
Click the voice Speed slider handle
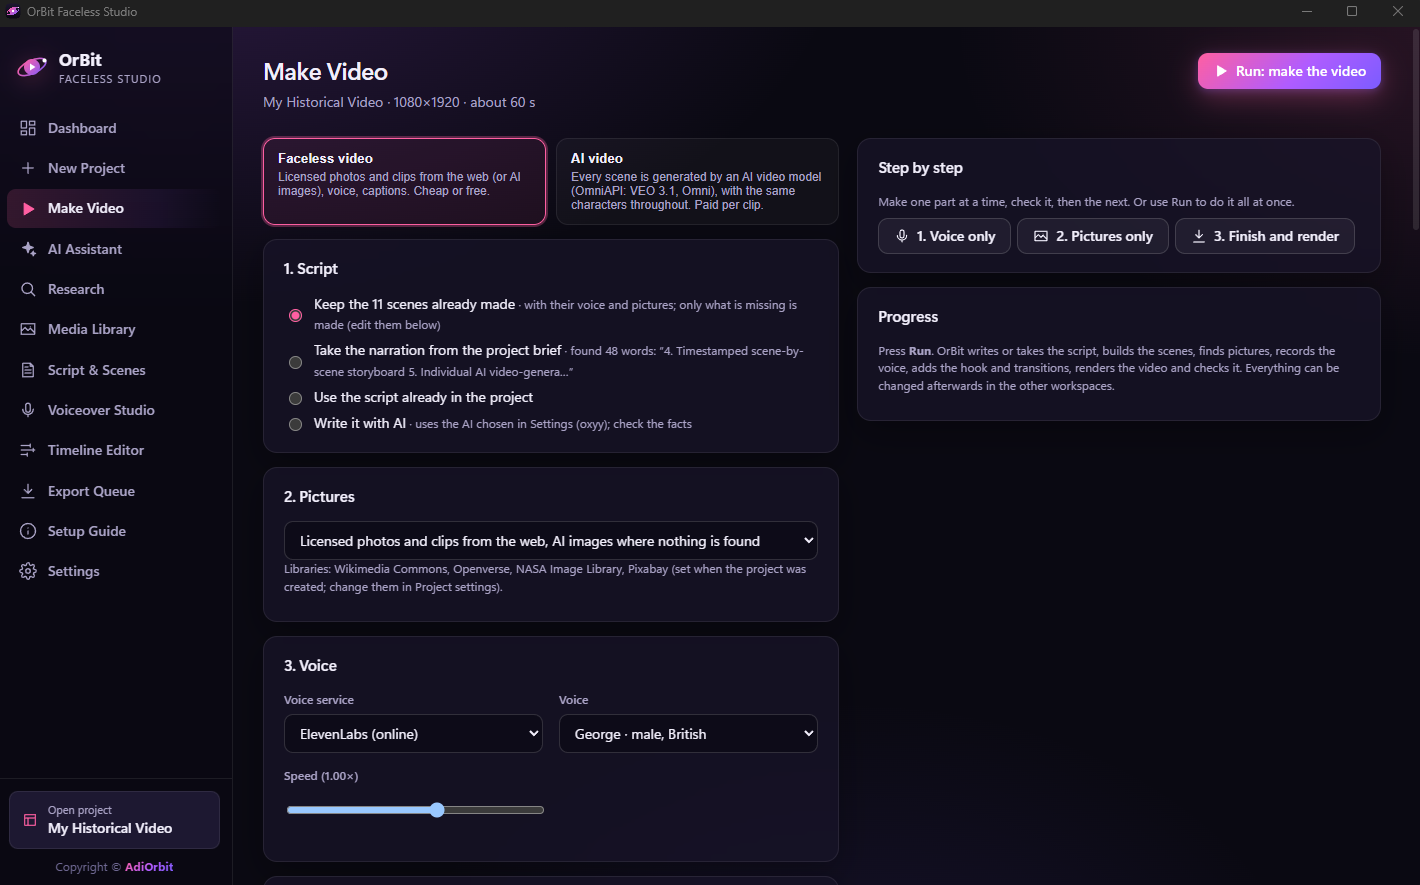point(437,810)
